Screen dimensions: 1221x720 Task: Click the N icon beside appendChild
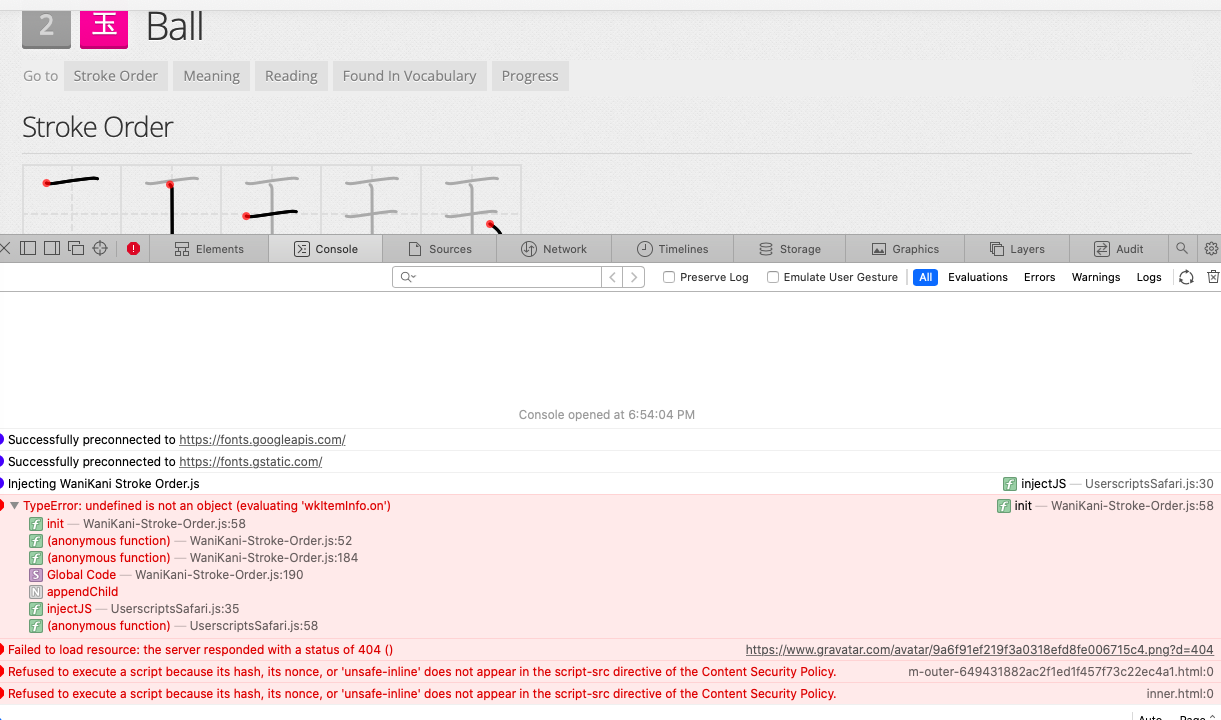point(36,592)
